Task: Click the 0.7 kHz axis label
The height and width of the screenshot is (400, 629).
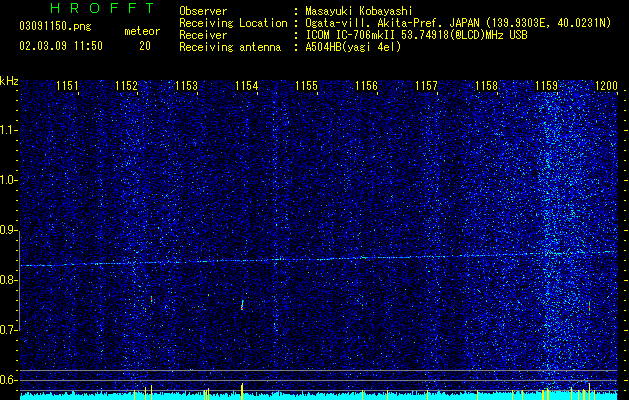Action: [9, 330]
